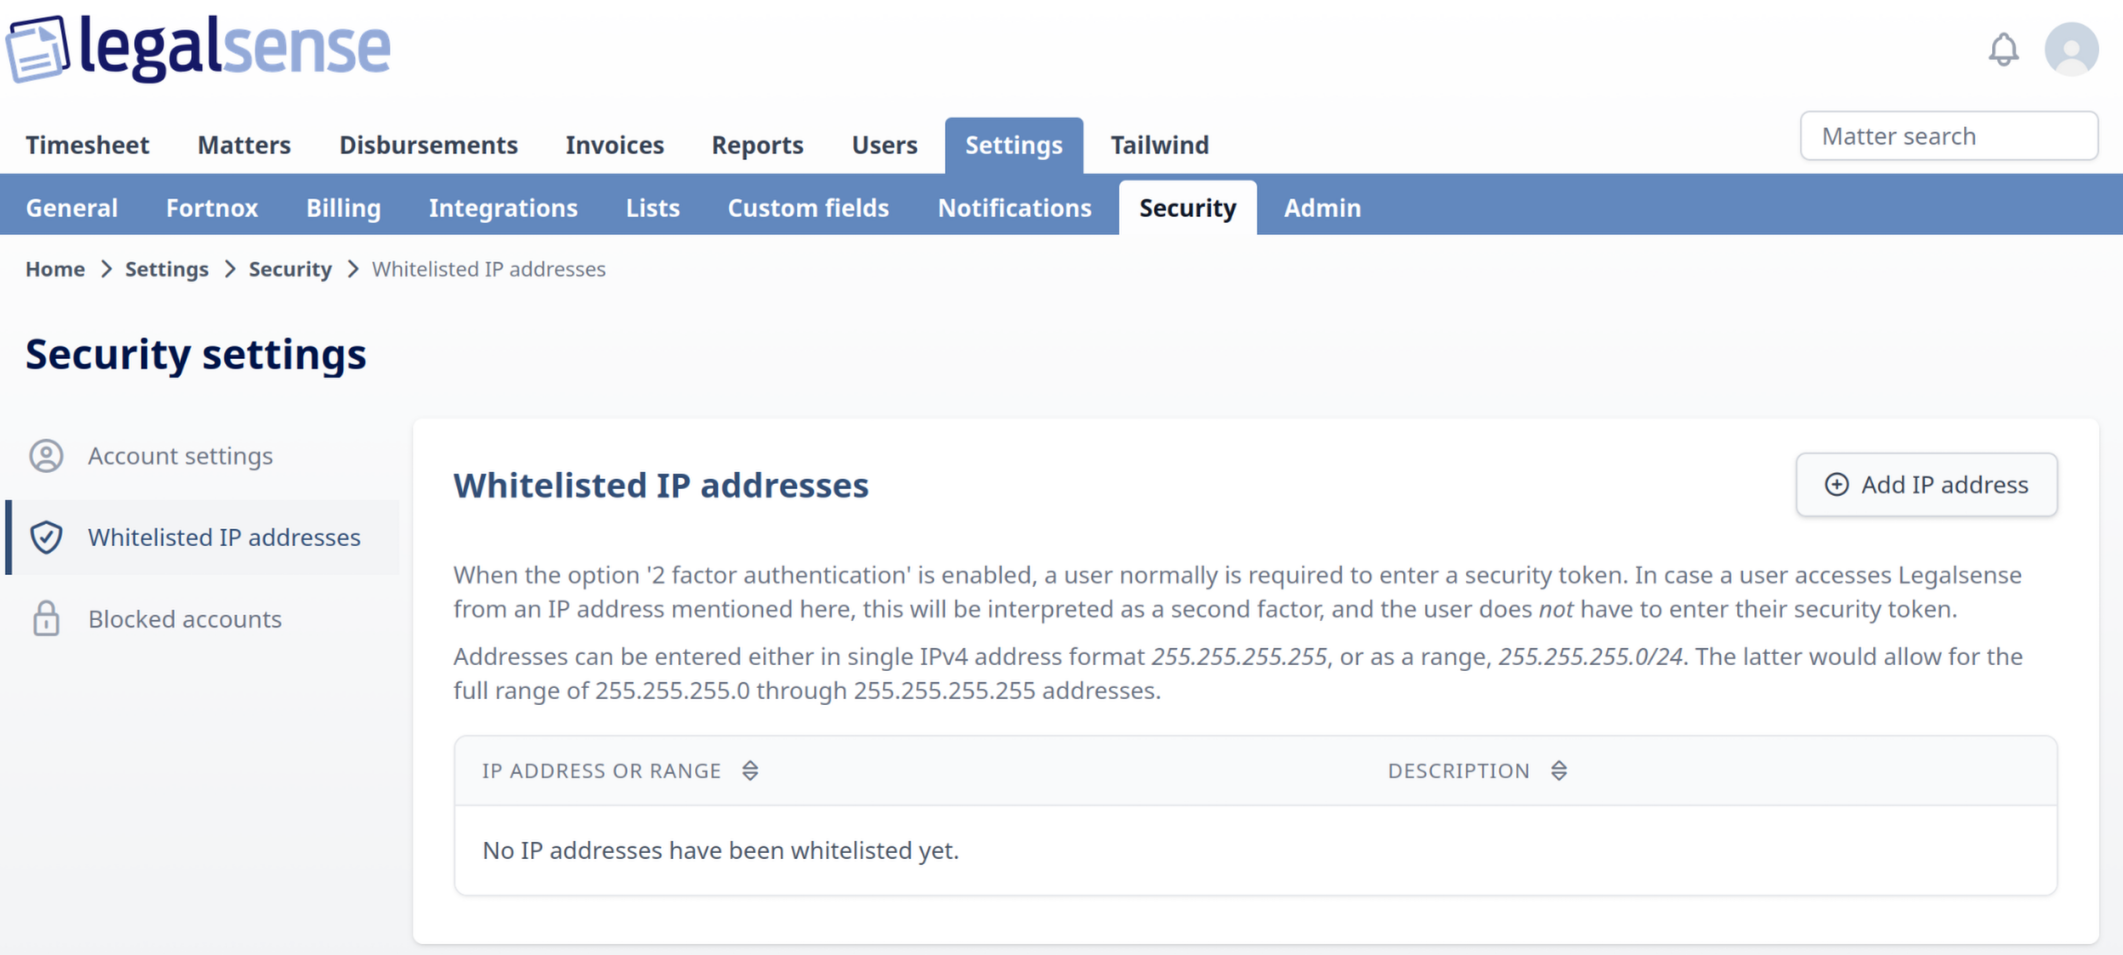Switch to Custom fields subtab
This screenshot has width=2123, height=955.
[808, 208]
